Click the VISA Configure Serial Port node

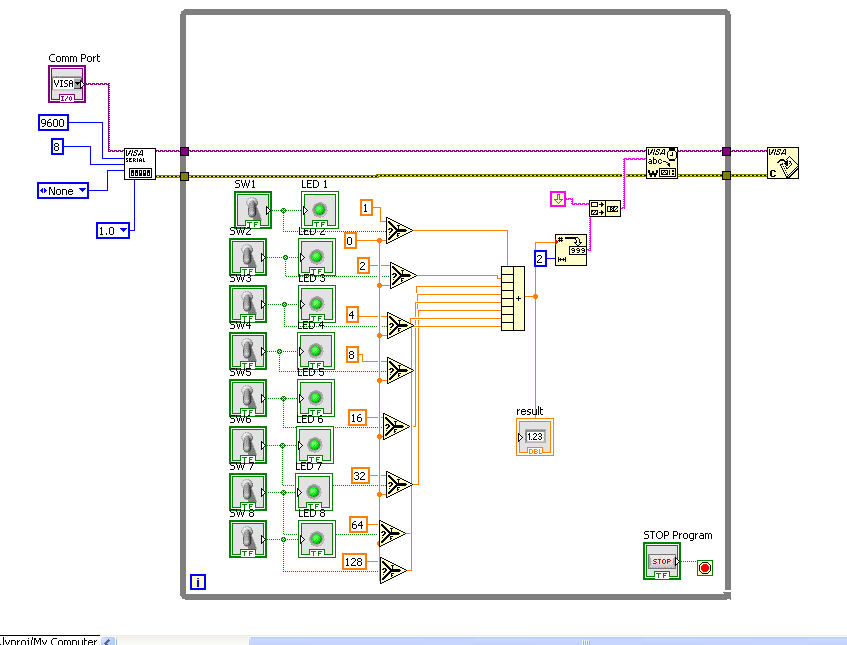point(140,164)
